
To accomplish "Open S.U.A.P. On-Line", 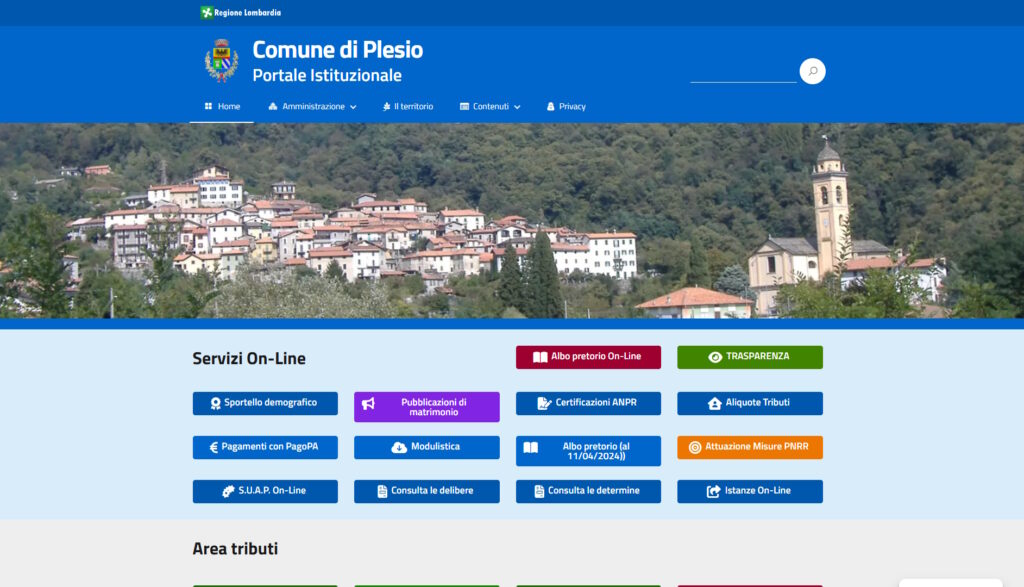I will (x=265, y=491).
